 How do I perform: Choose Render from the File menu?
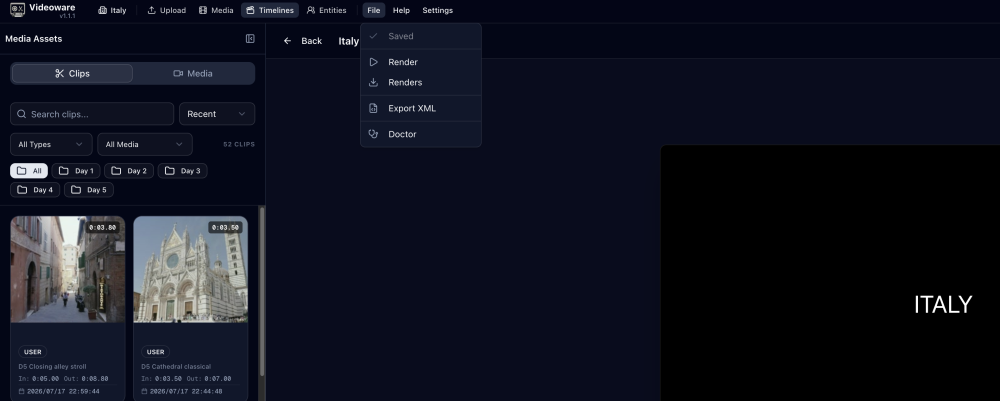click(x=421, y=62)
